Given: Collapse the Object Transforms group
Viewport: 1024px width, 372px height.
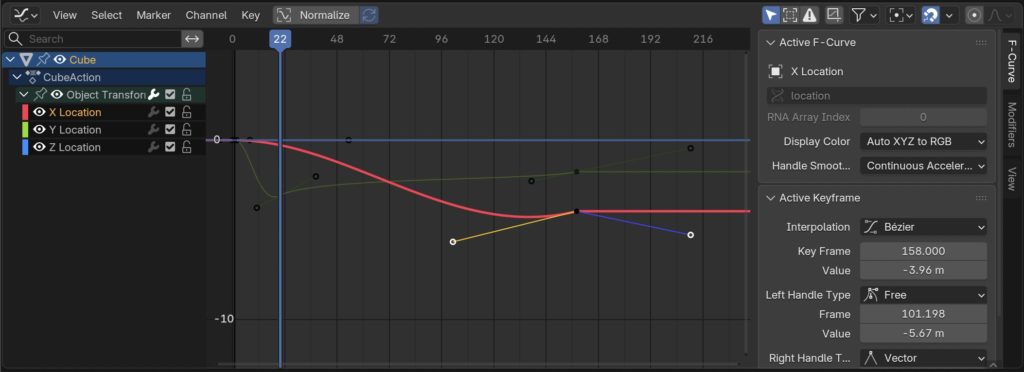Looking at the screenshot, I should click(24, 95).
